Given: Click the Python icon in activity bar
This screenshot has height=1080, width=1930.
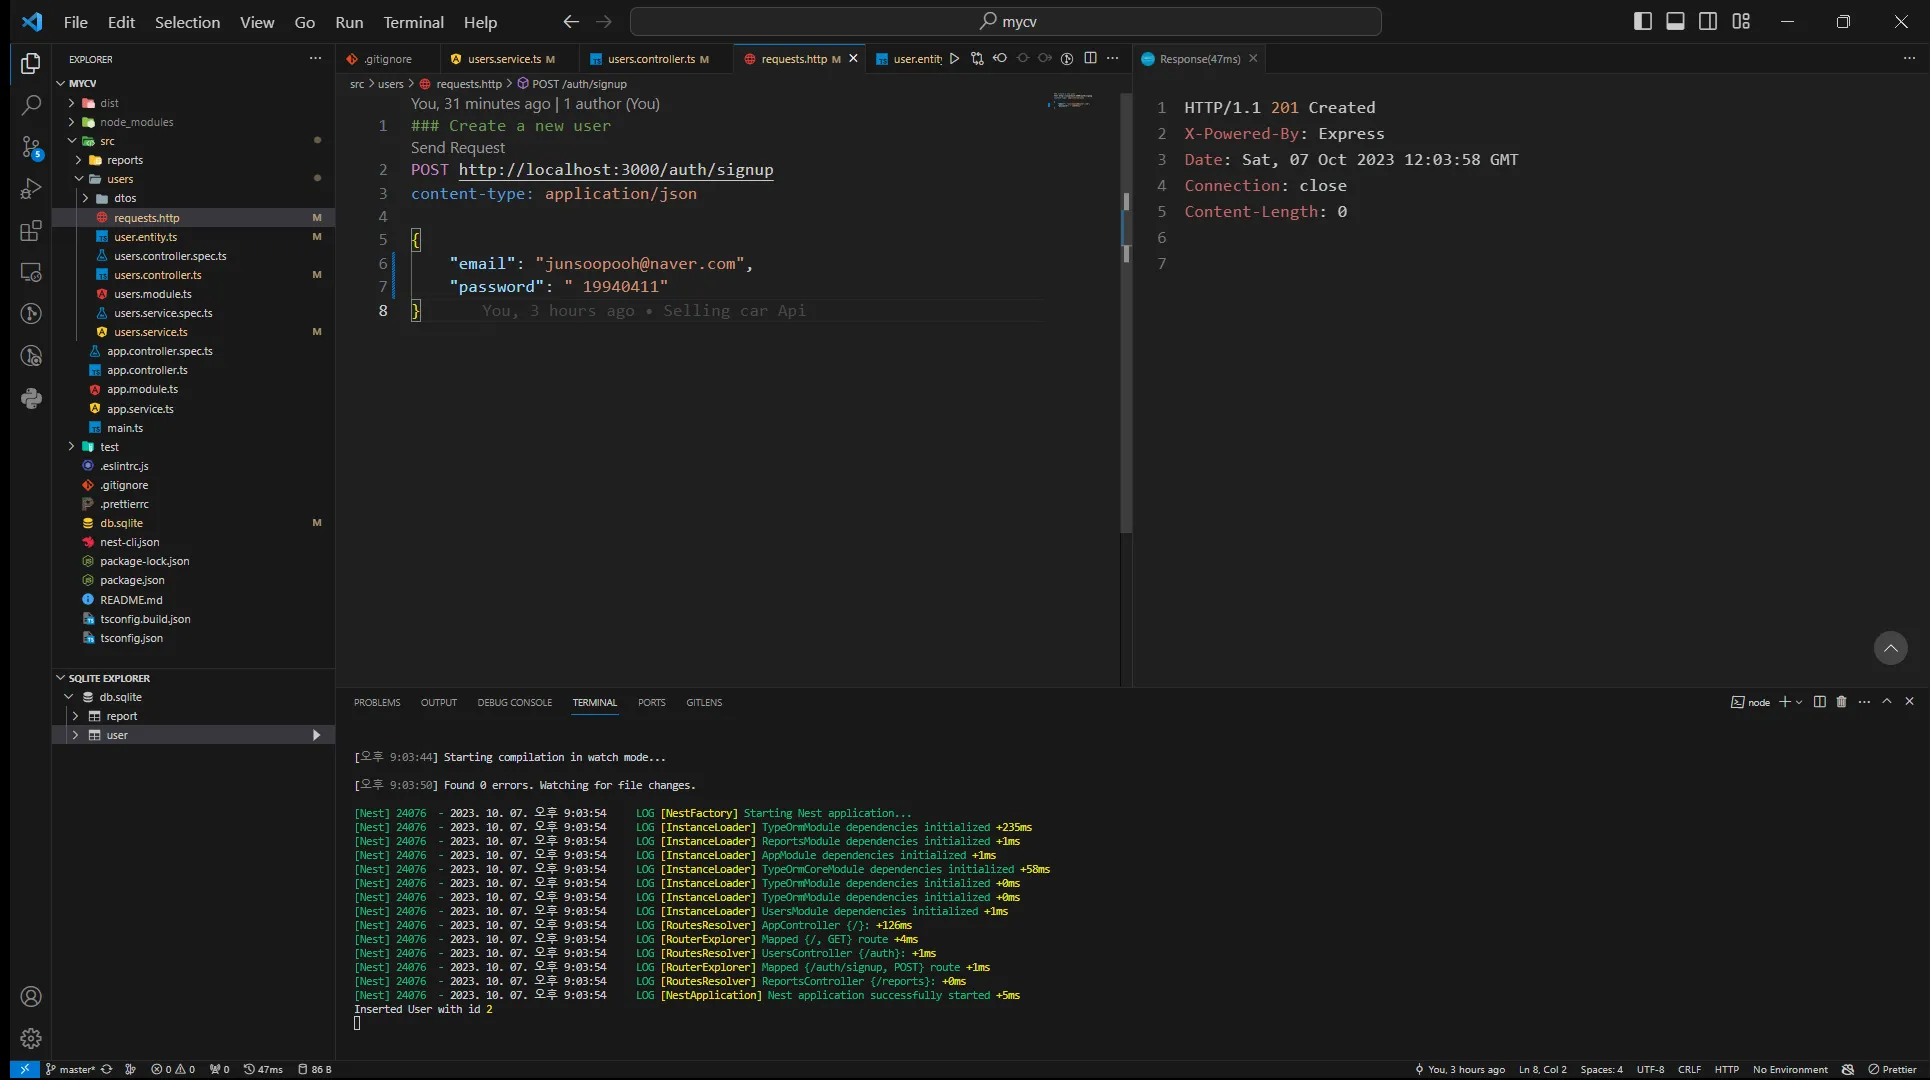Looking at the screenshot, I should pos(30,399).
